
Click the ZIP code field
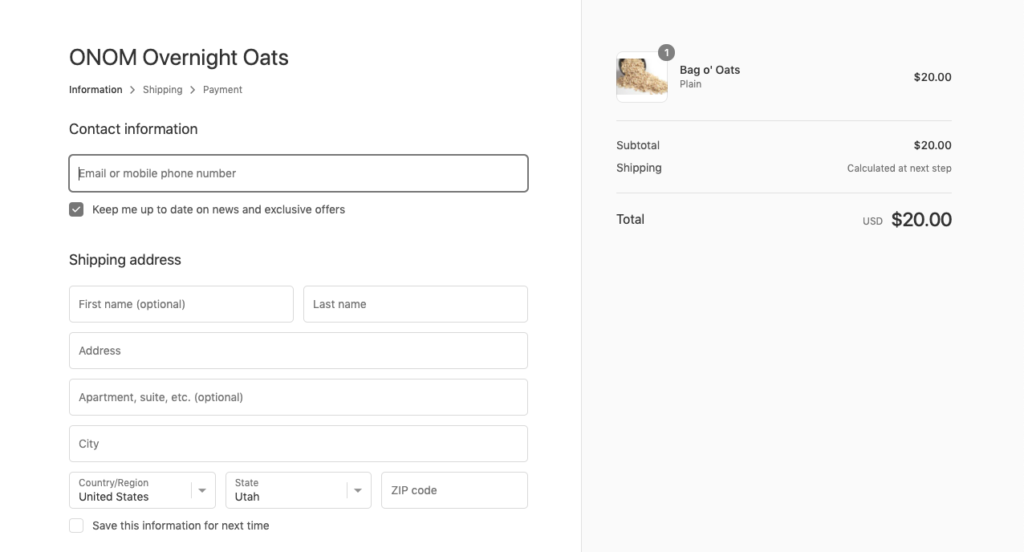click(455, 491)
